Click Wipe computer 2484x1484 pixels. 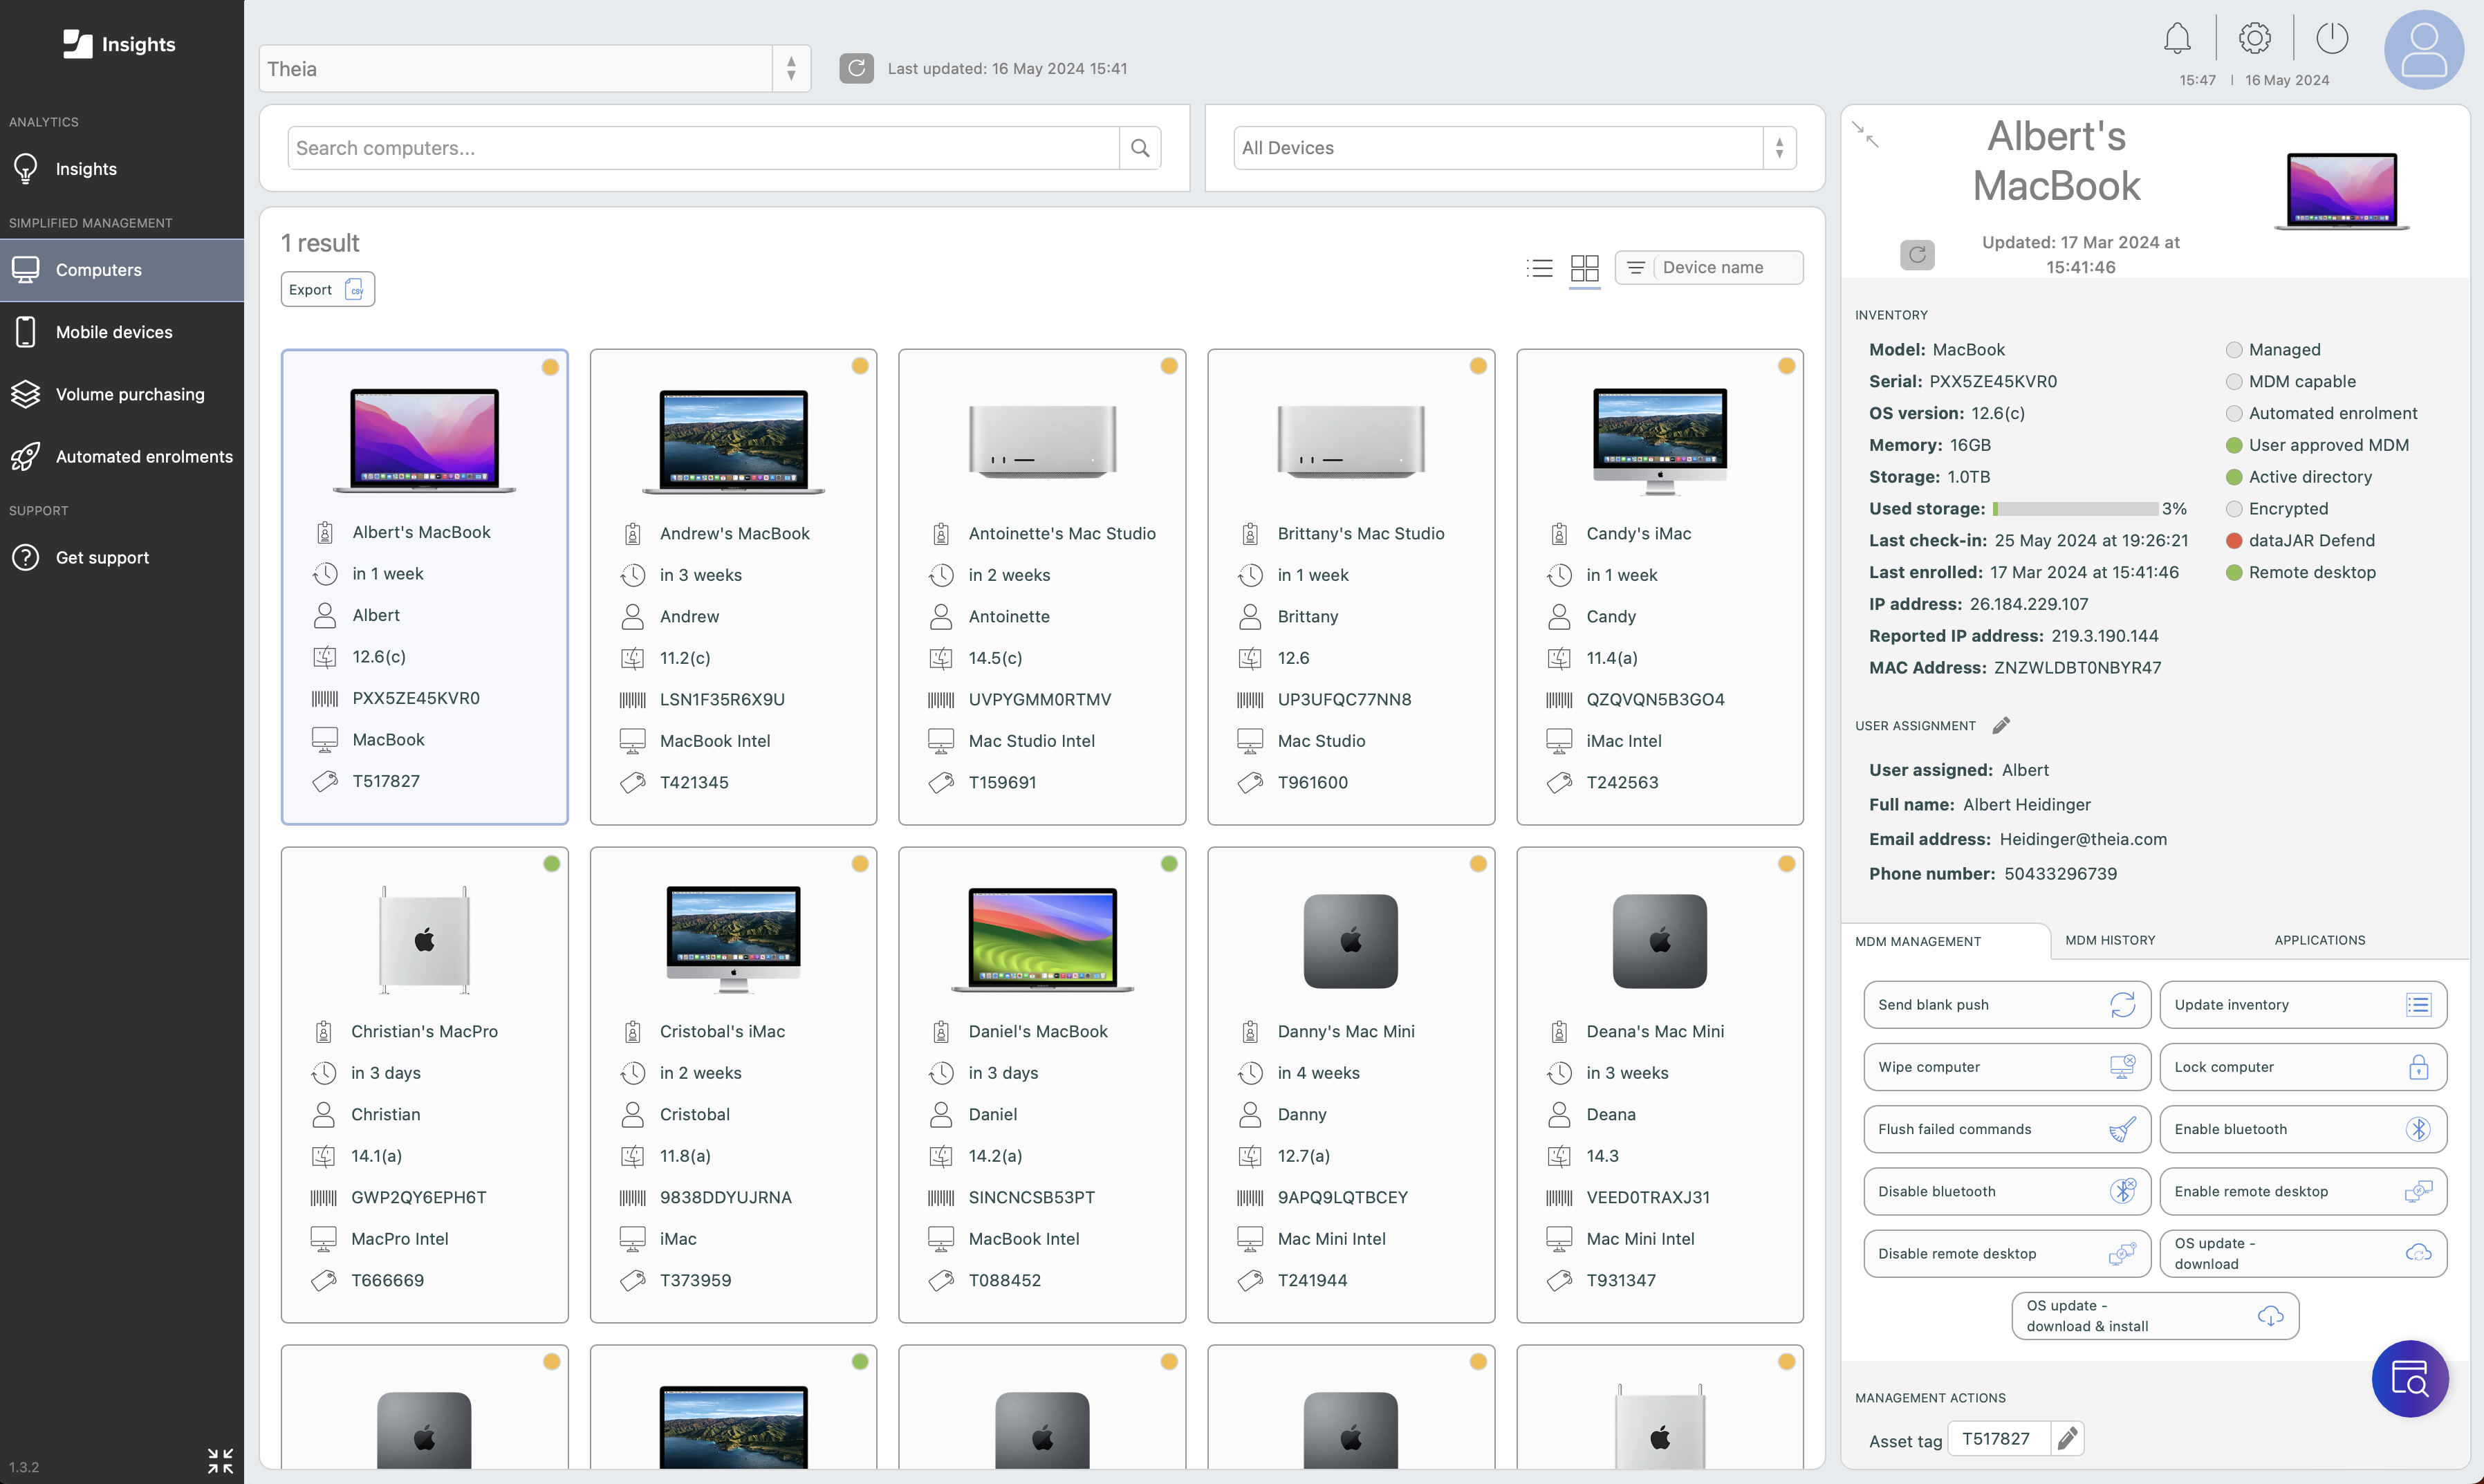point(2007,1067)
